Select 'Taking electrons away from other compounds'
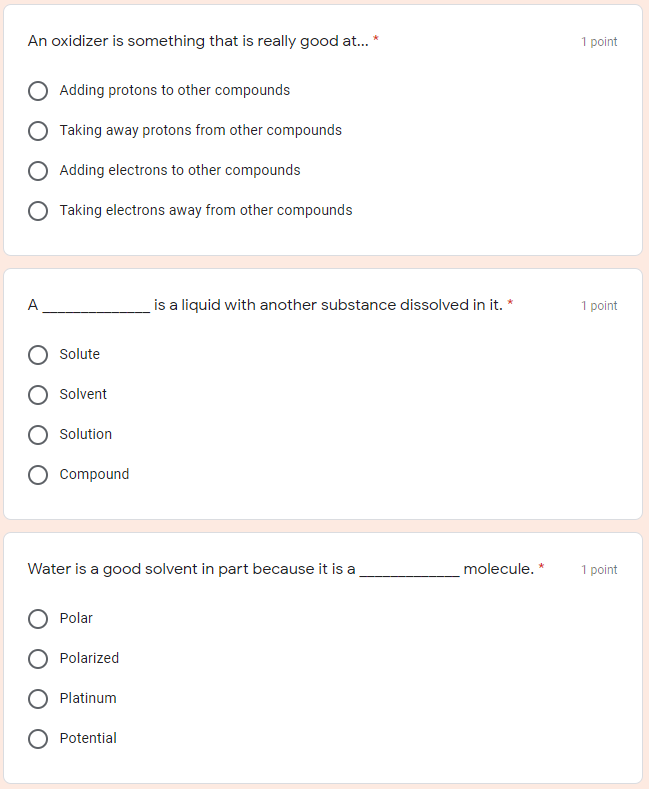 tap(38, 211)
